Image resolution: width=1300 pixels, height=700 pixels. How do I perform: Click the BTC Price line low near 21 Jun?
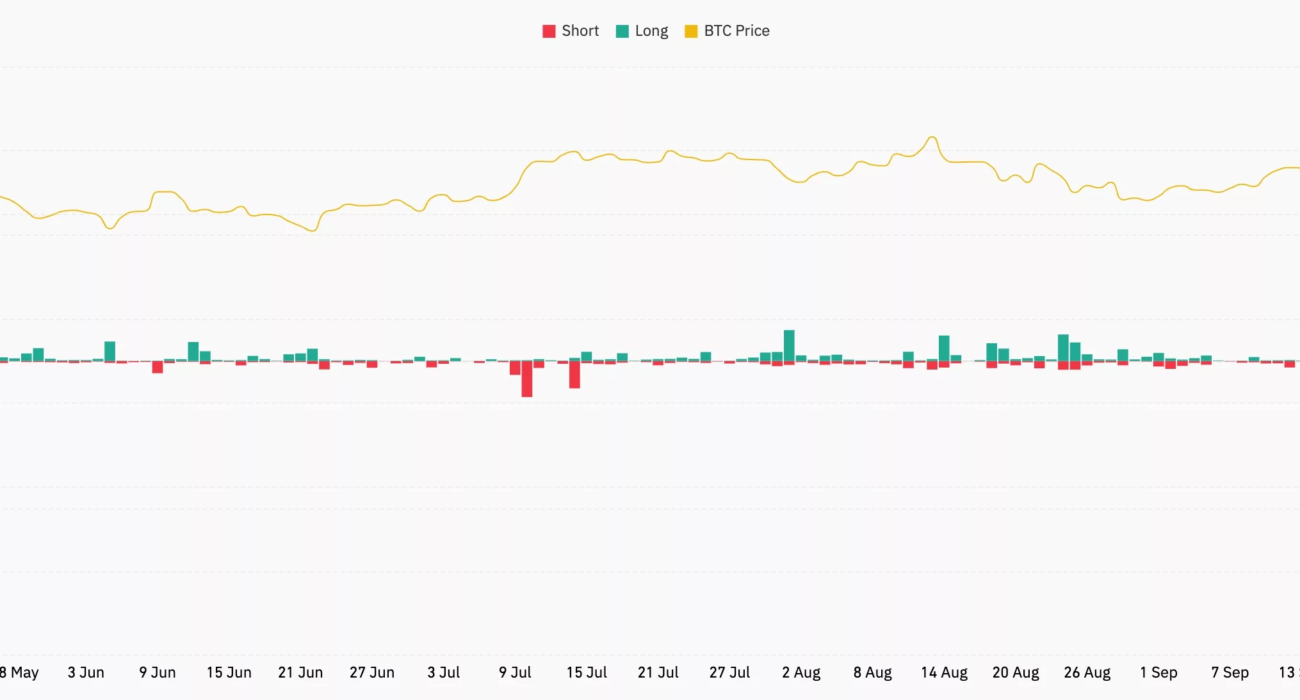(313, 231)
